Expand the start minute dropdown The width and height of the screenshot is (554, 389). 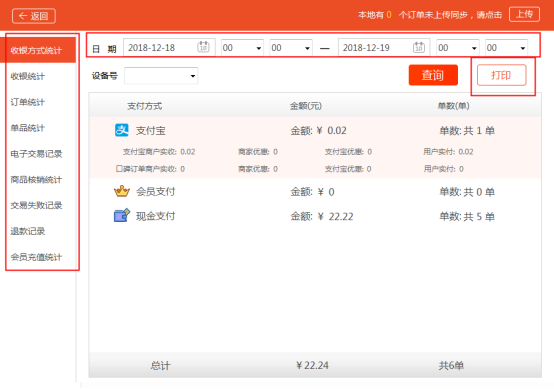291,48
